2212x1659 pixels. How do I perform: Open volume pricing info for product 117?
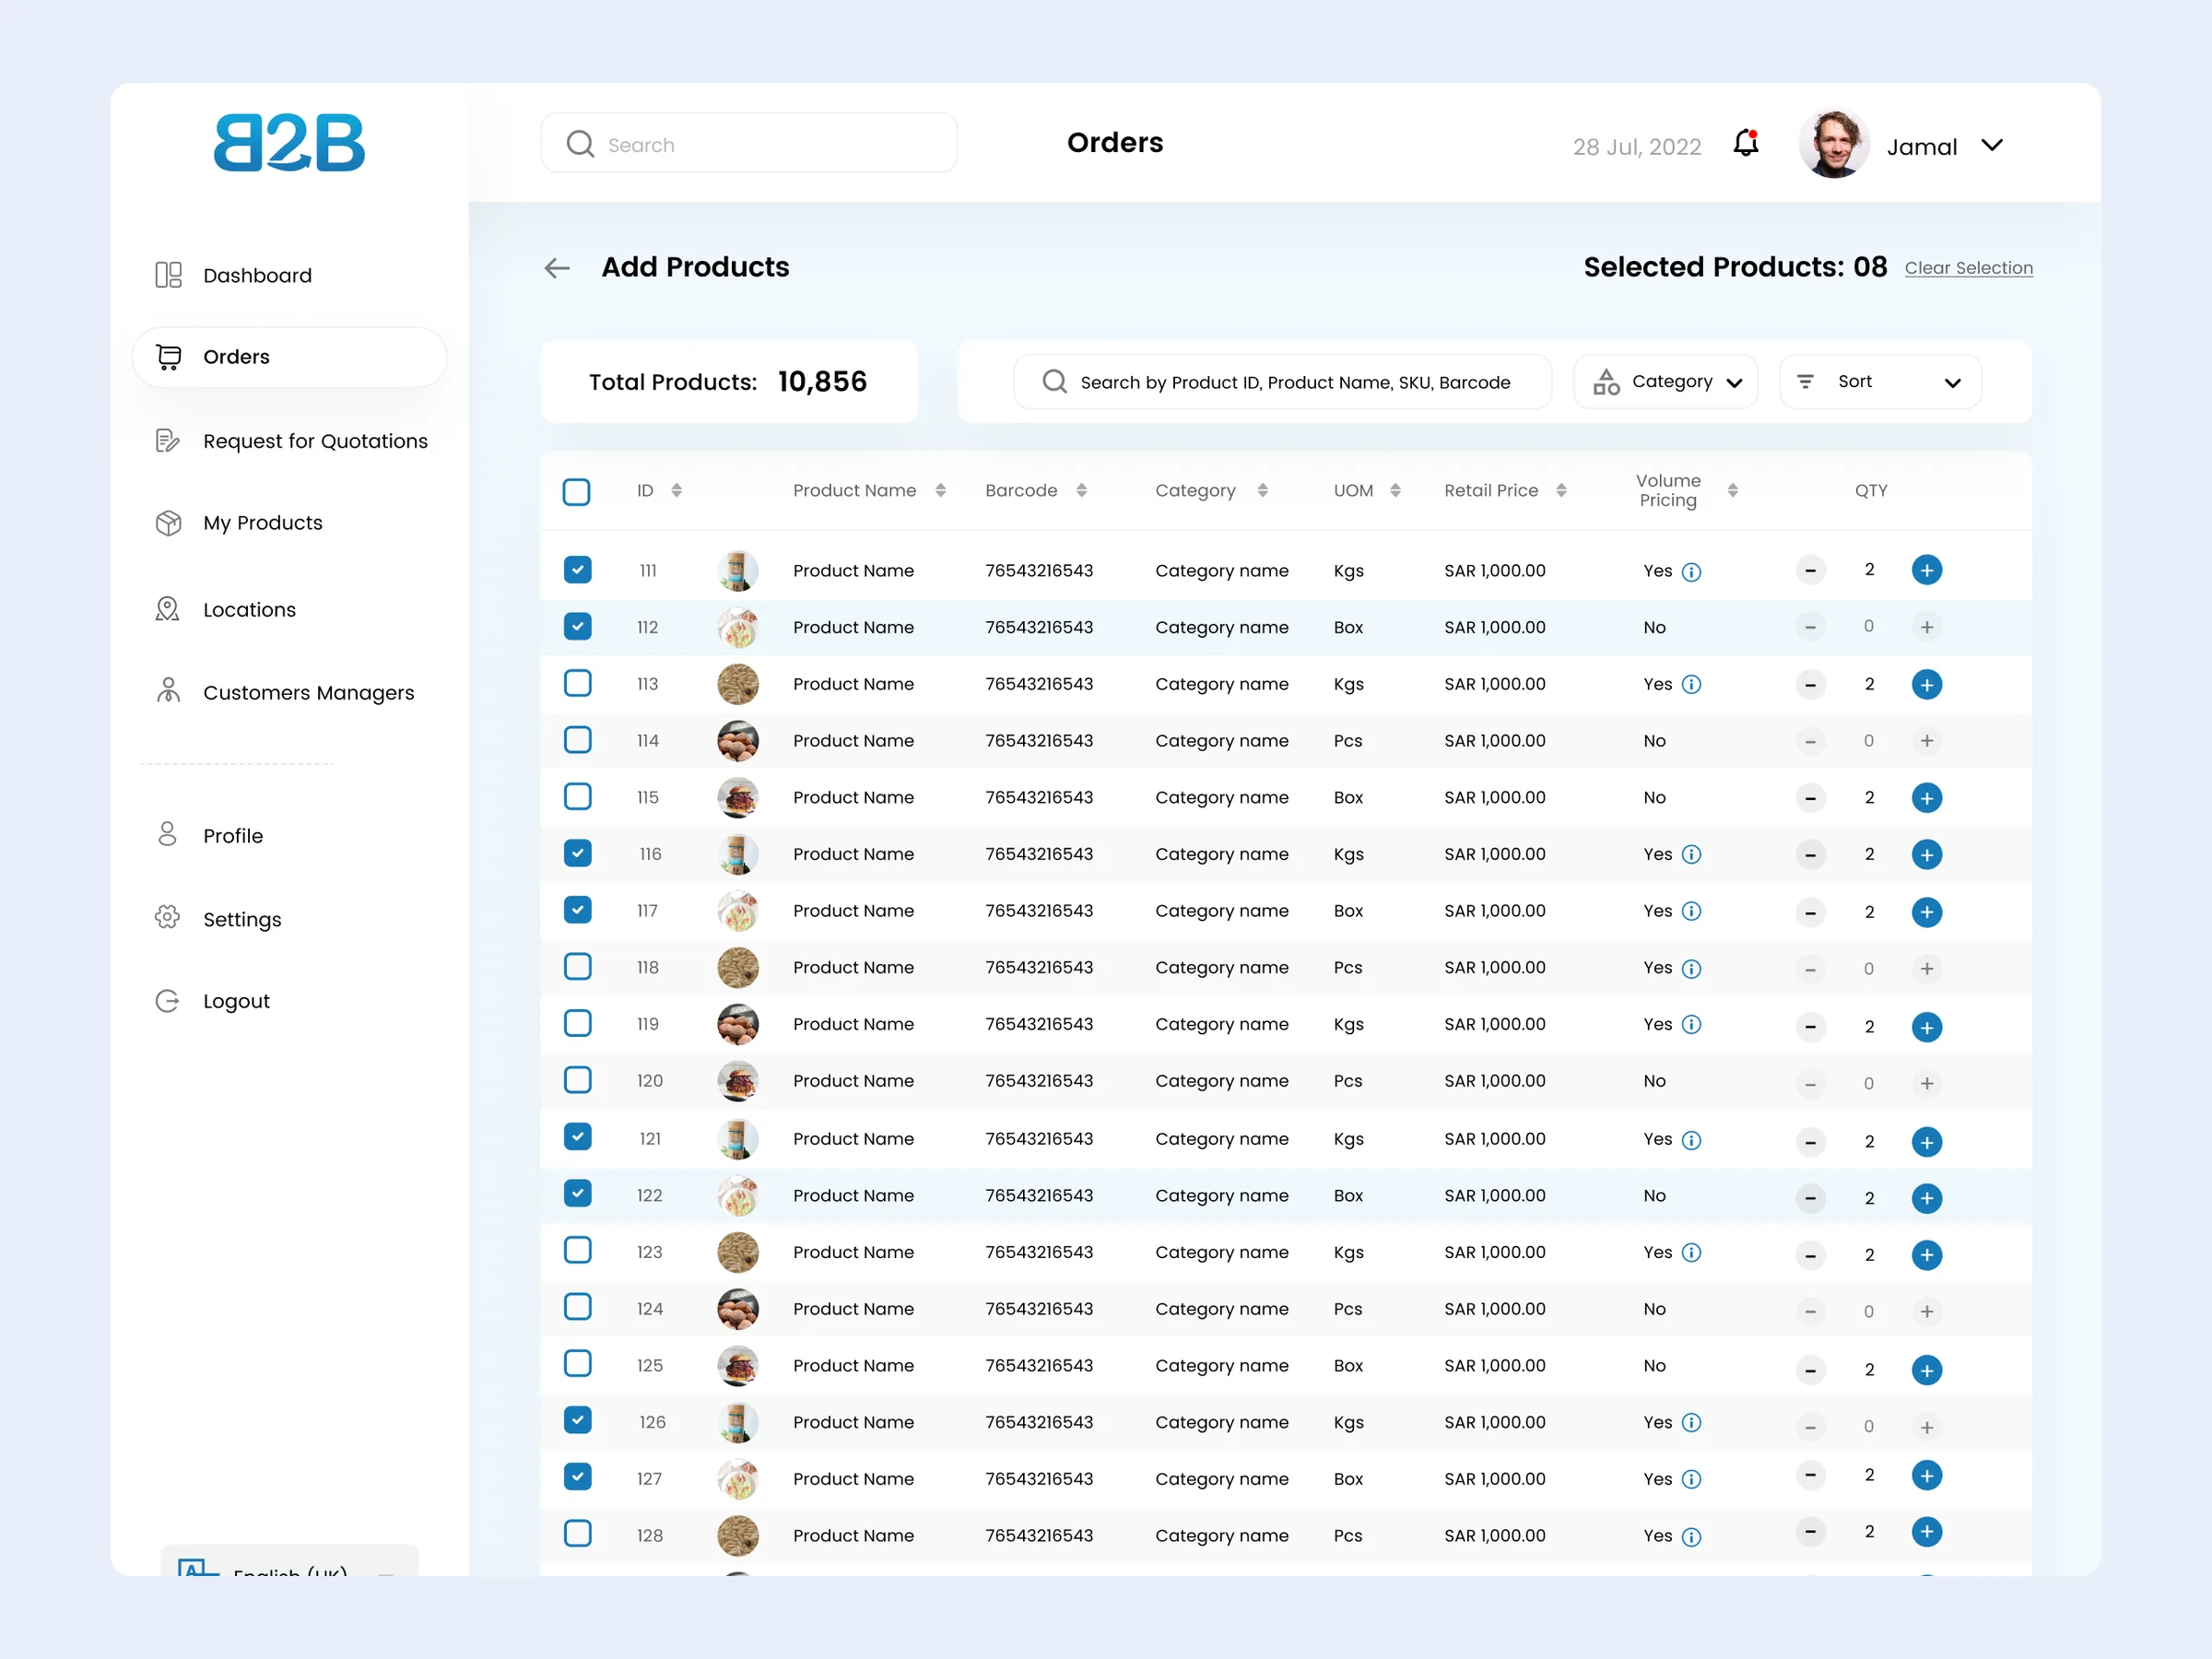pyautogui.click(x=1691, y=911)
